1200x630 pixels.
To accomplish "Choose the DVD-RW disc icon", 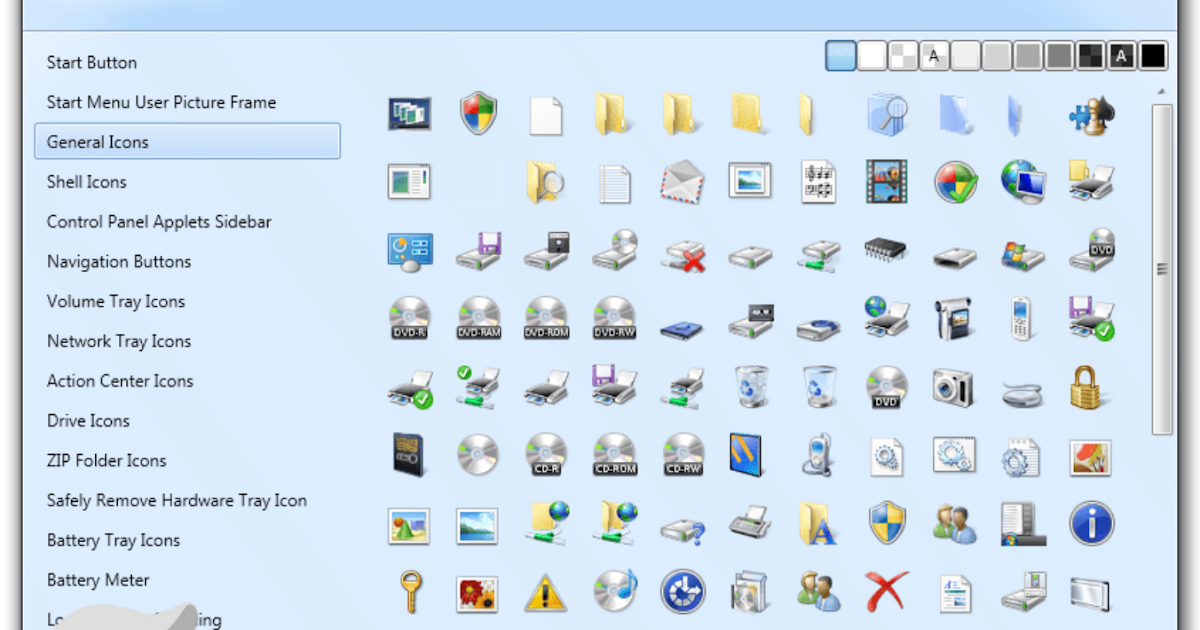I will coord(614,318).
